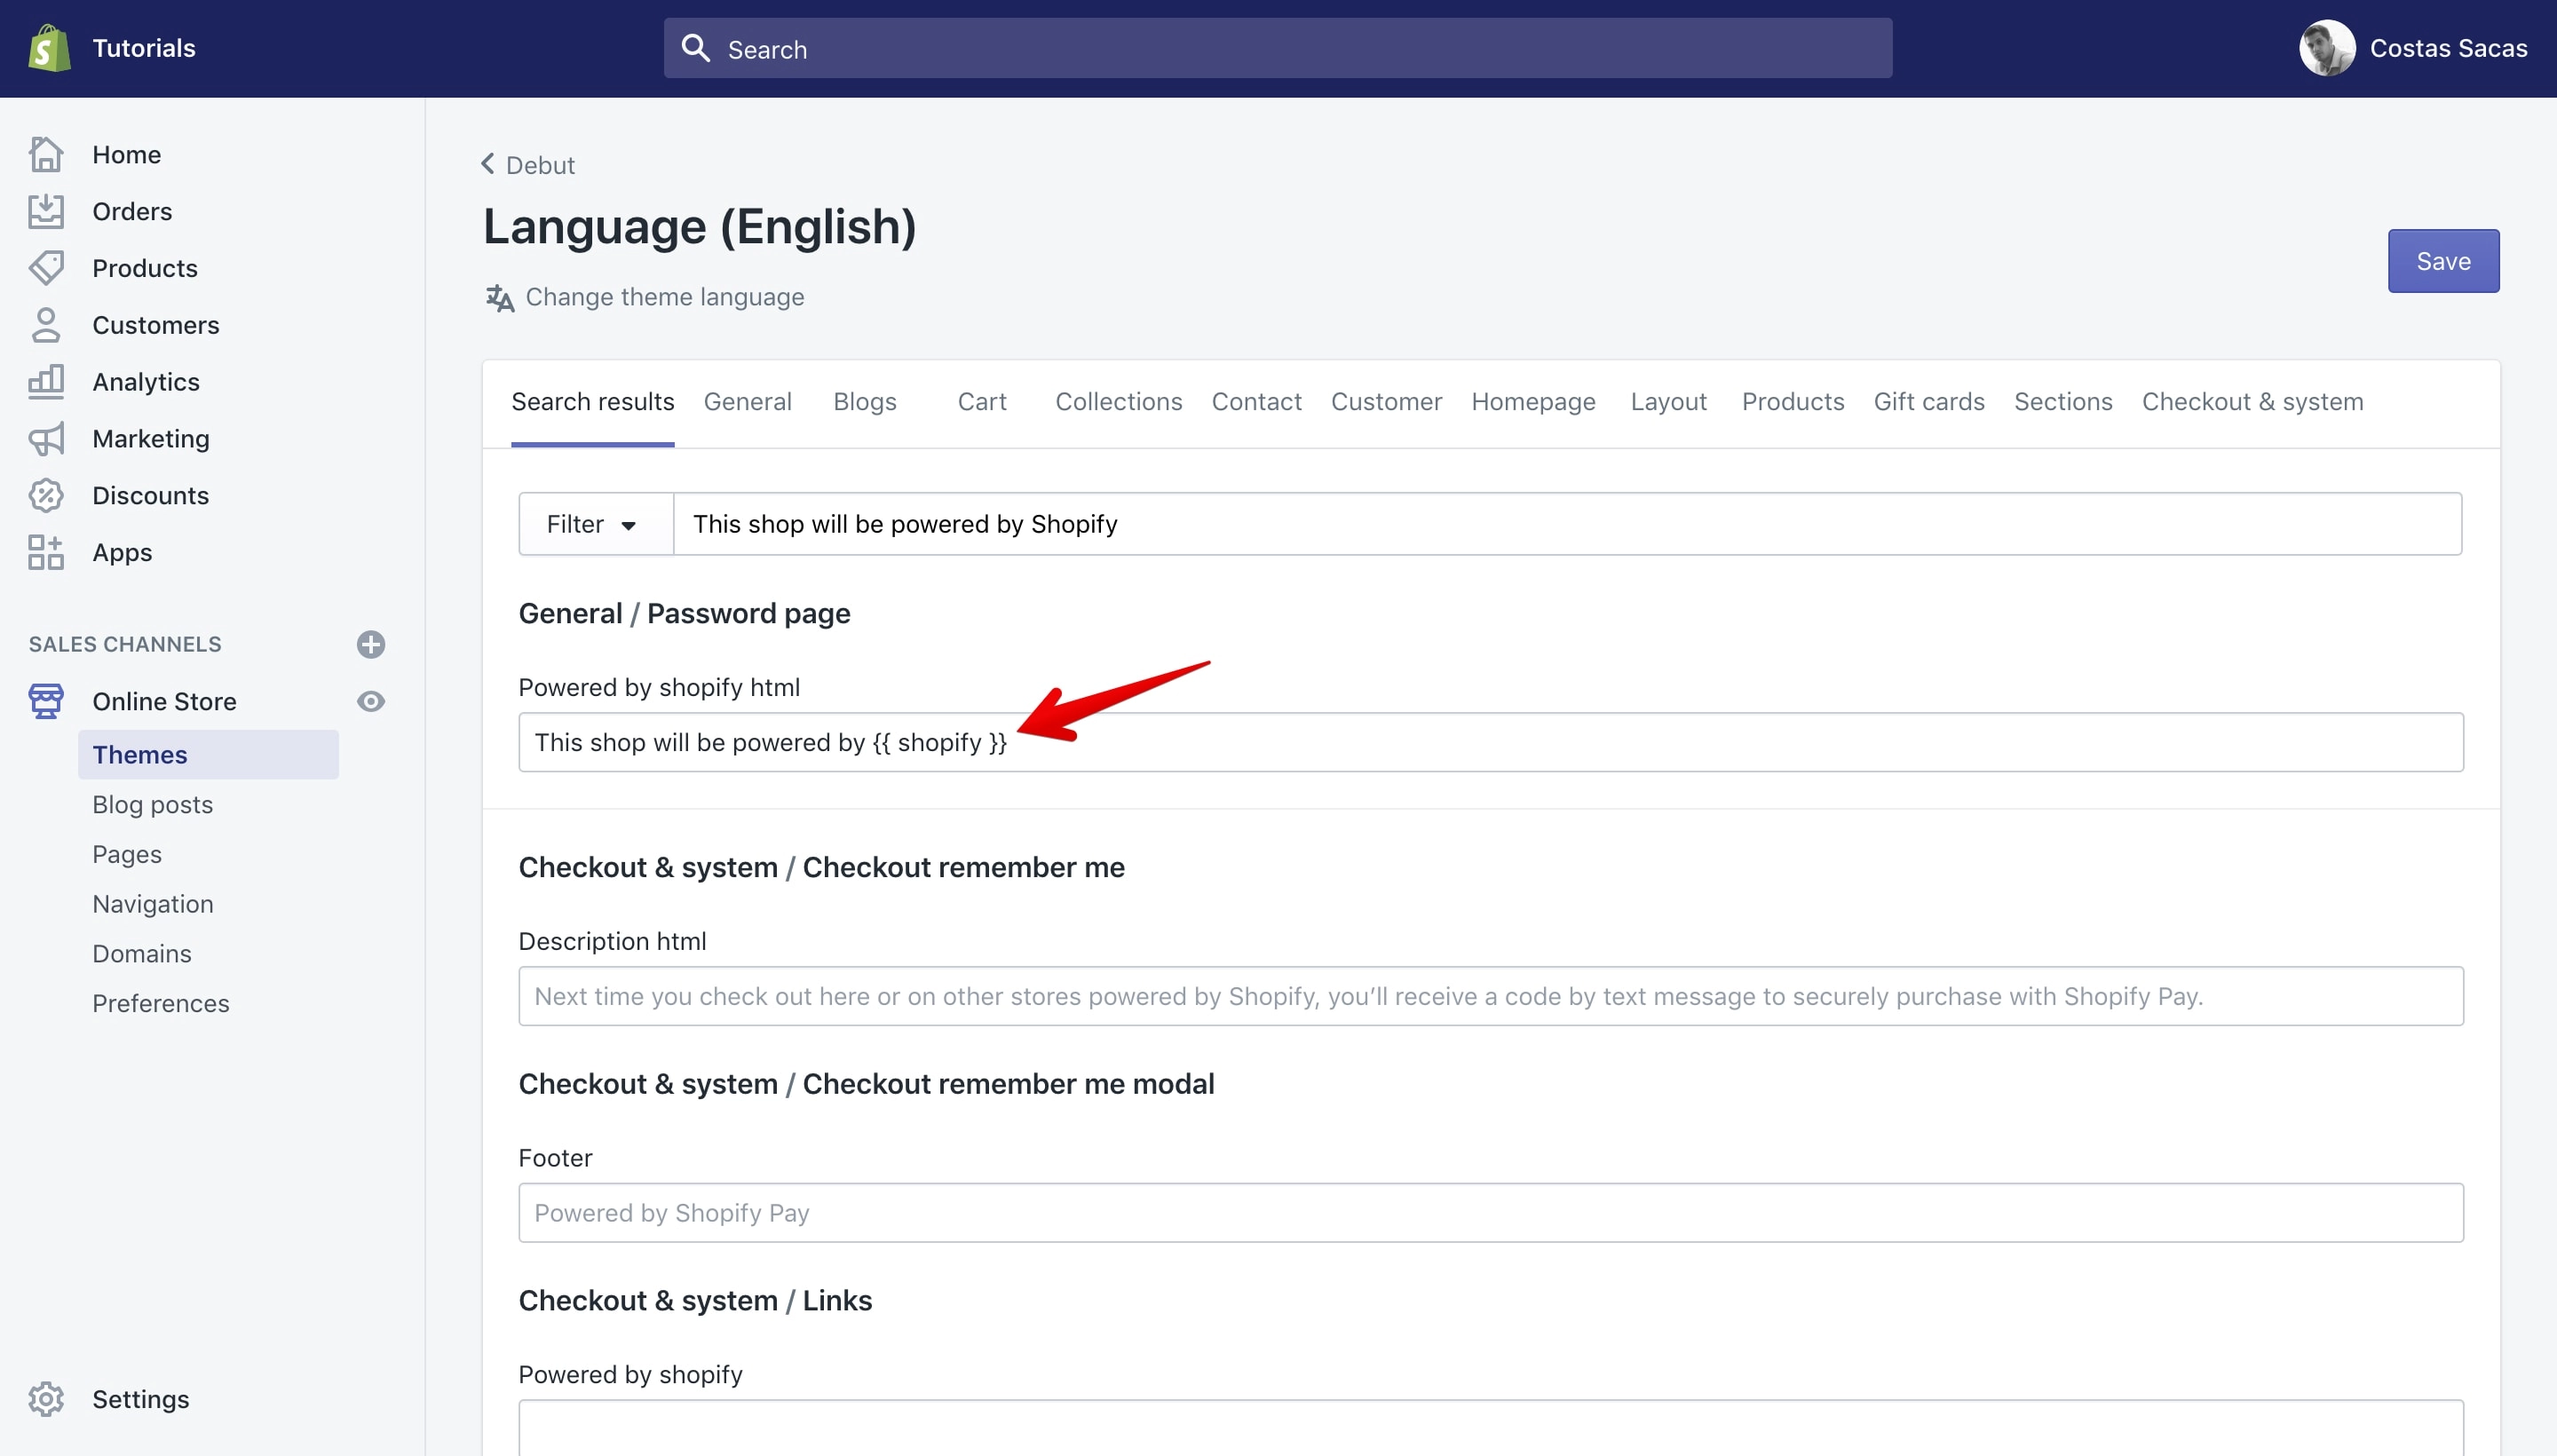Click the Tutorials store name
Viewport: 2557px width, 1456px height.
tap(143, 48)
